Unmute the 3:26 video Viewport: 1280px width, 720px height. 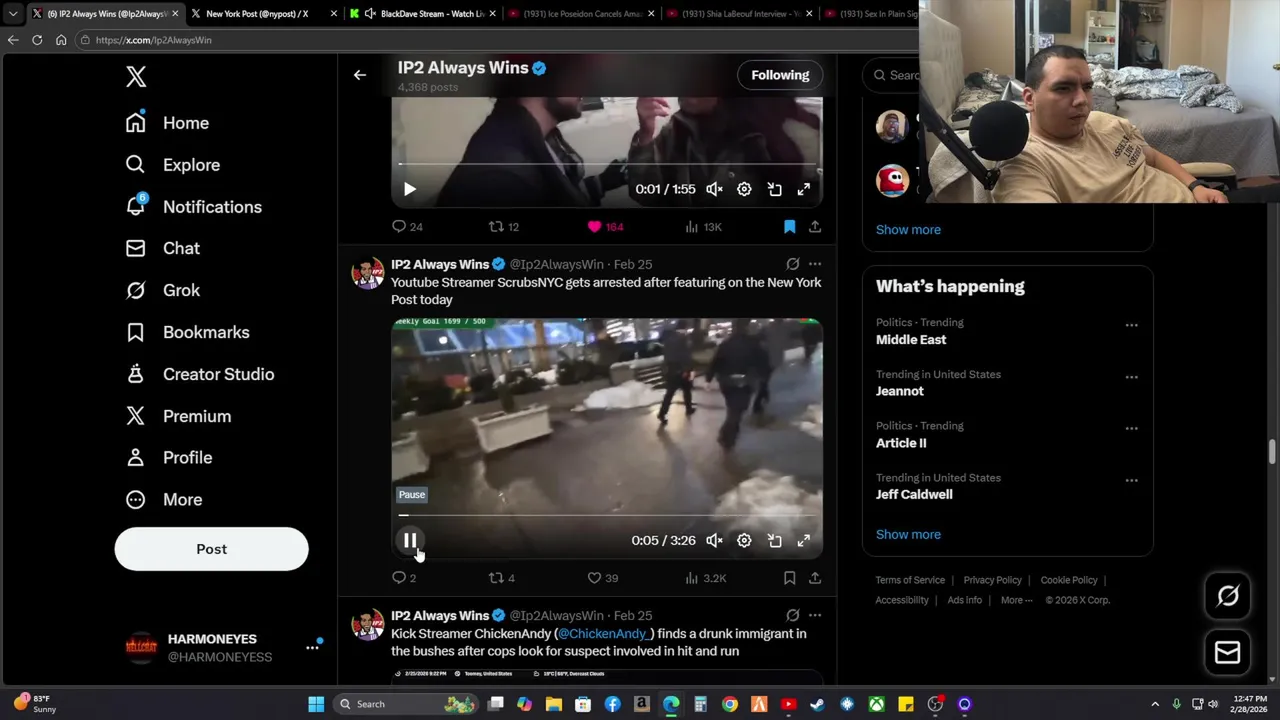coord(714,540)
